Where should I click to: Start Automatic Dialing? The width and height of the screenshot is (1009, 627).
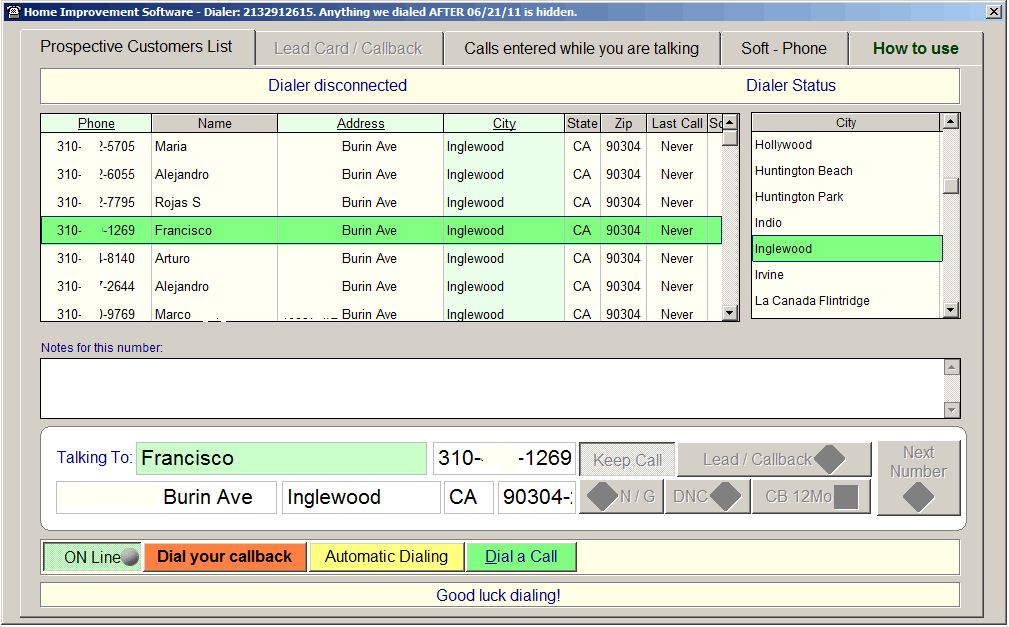386,557
